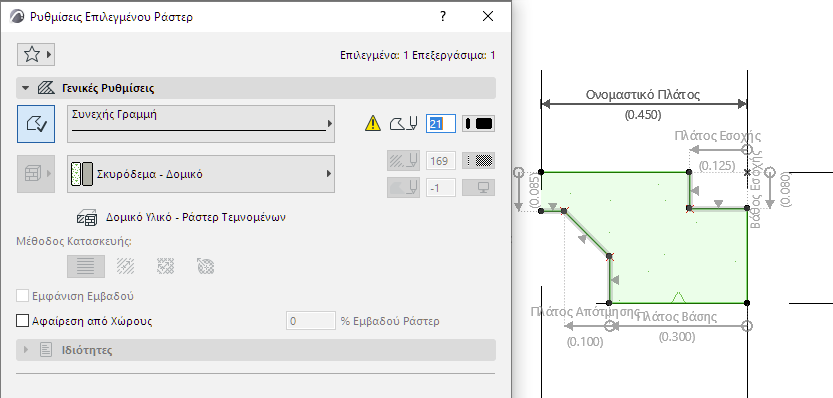Click the contour pen number field 21
833x398 pixels.
pyautogui.click(x=441, y=124)
